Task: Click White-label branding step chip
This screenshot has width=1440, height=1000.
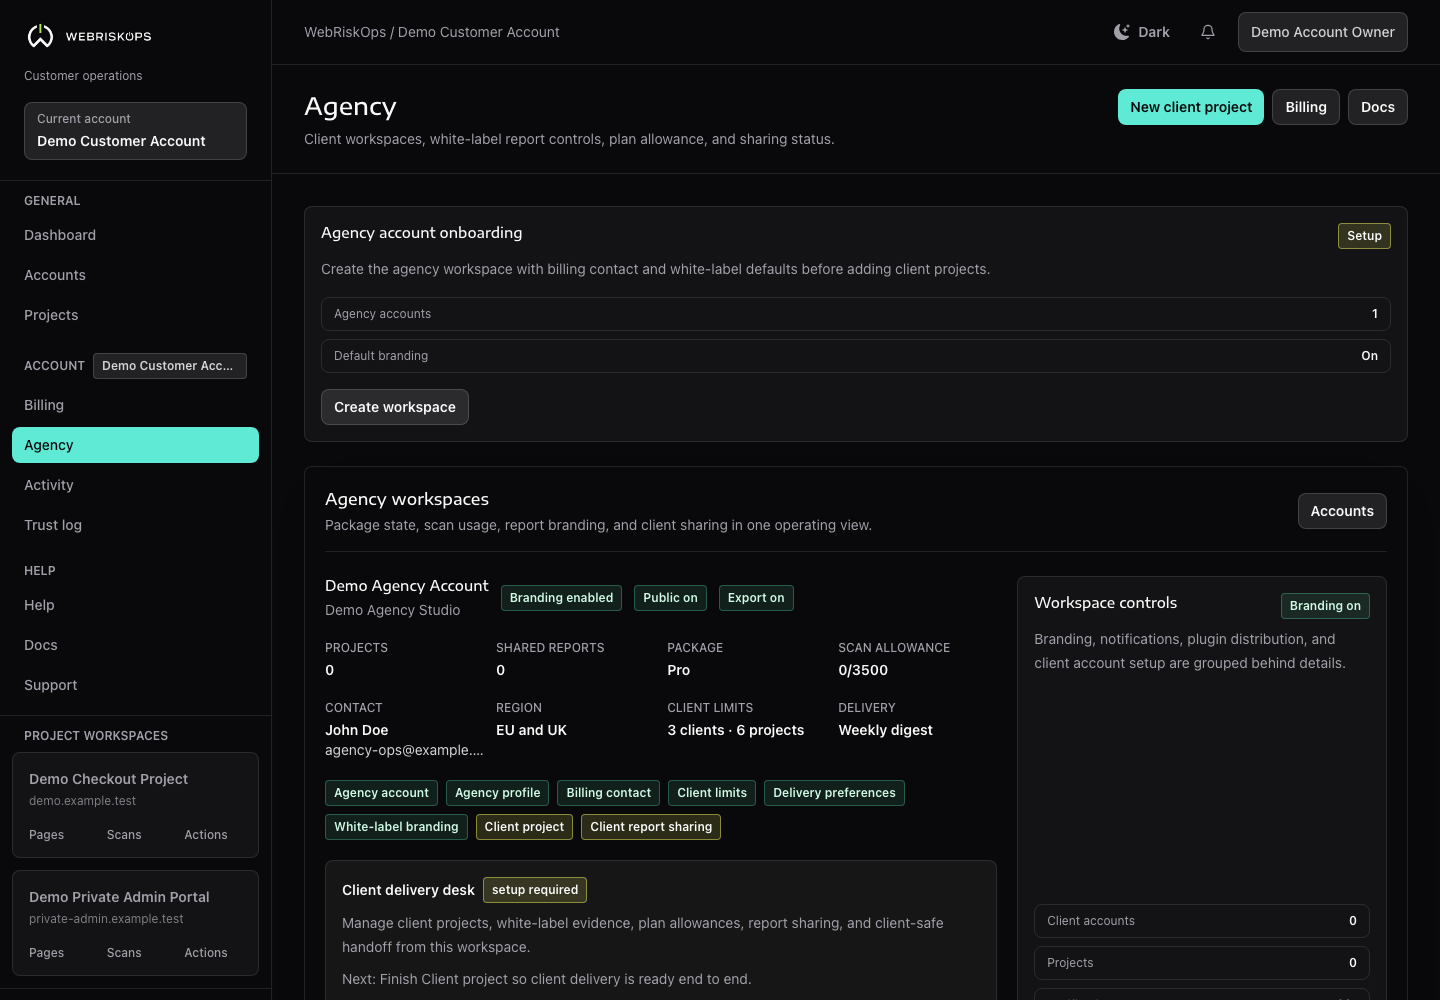Action: click(396, 827)
